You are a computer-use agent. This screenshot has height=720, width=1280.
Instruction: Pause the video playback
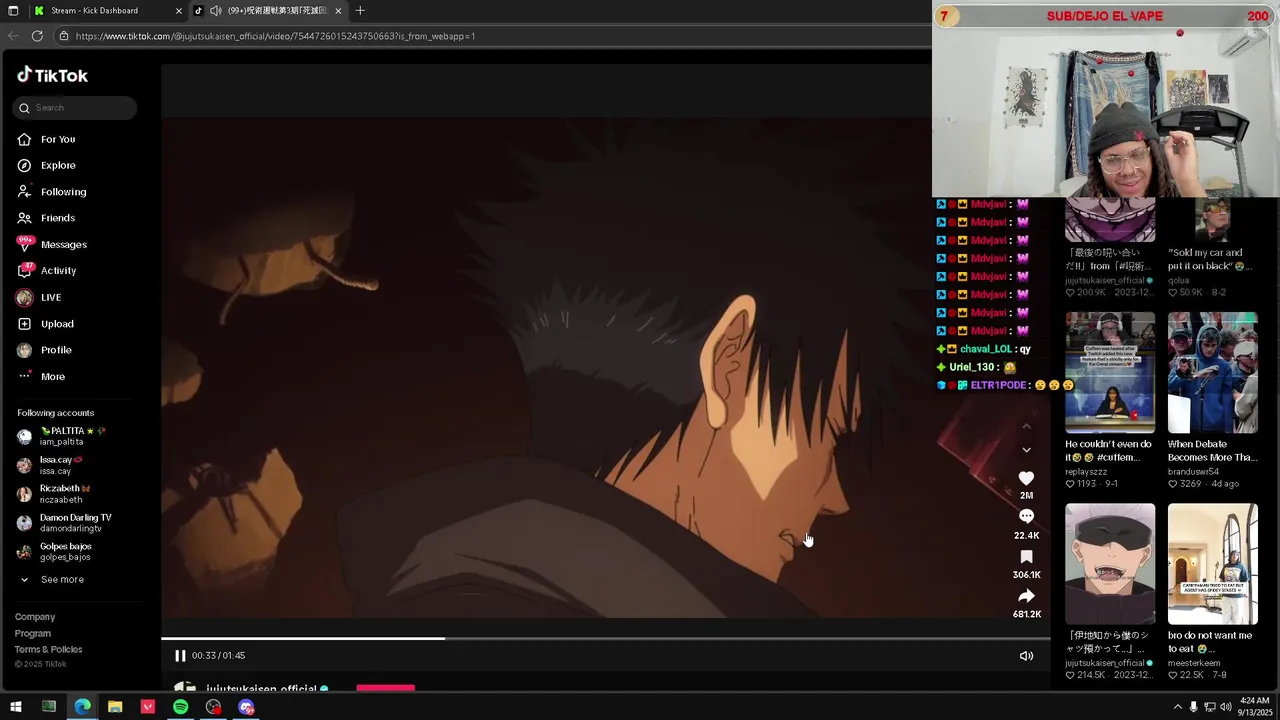pos(180,655)
